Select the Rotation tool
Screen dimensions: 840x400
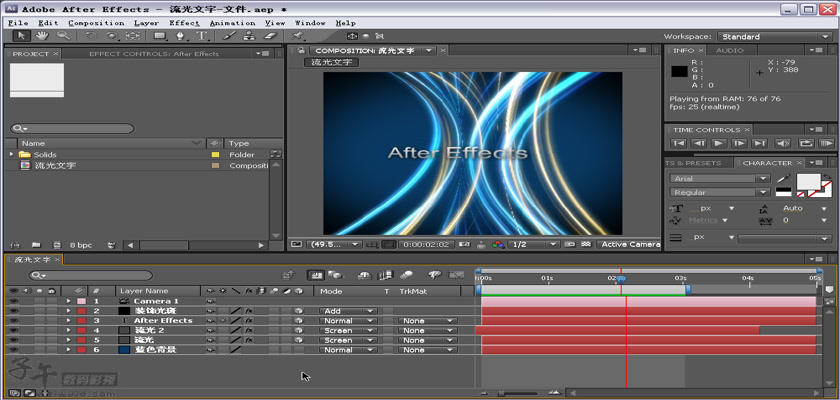(92, 36)
